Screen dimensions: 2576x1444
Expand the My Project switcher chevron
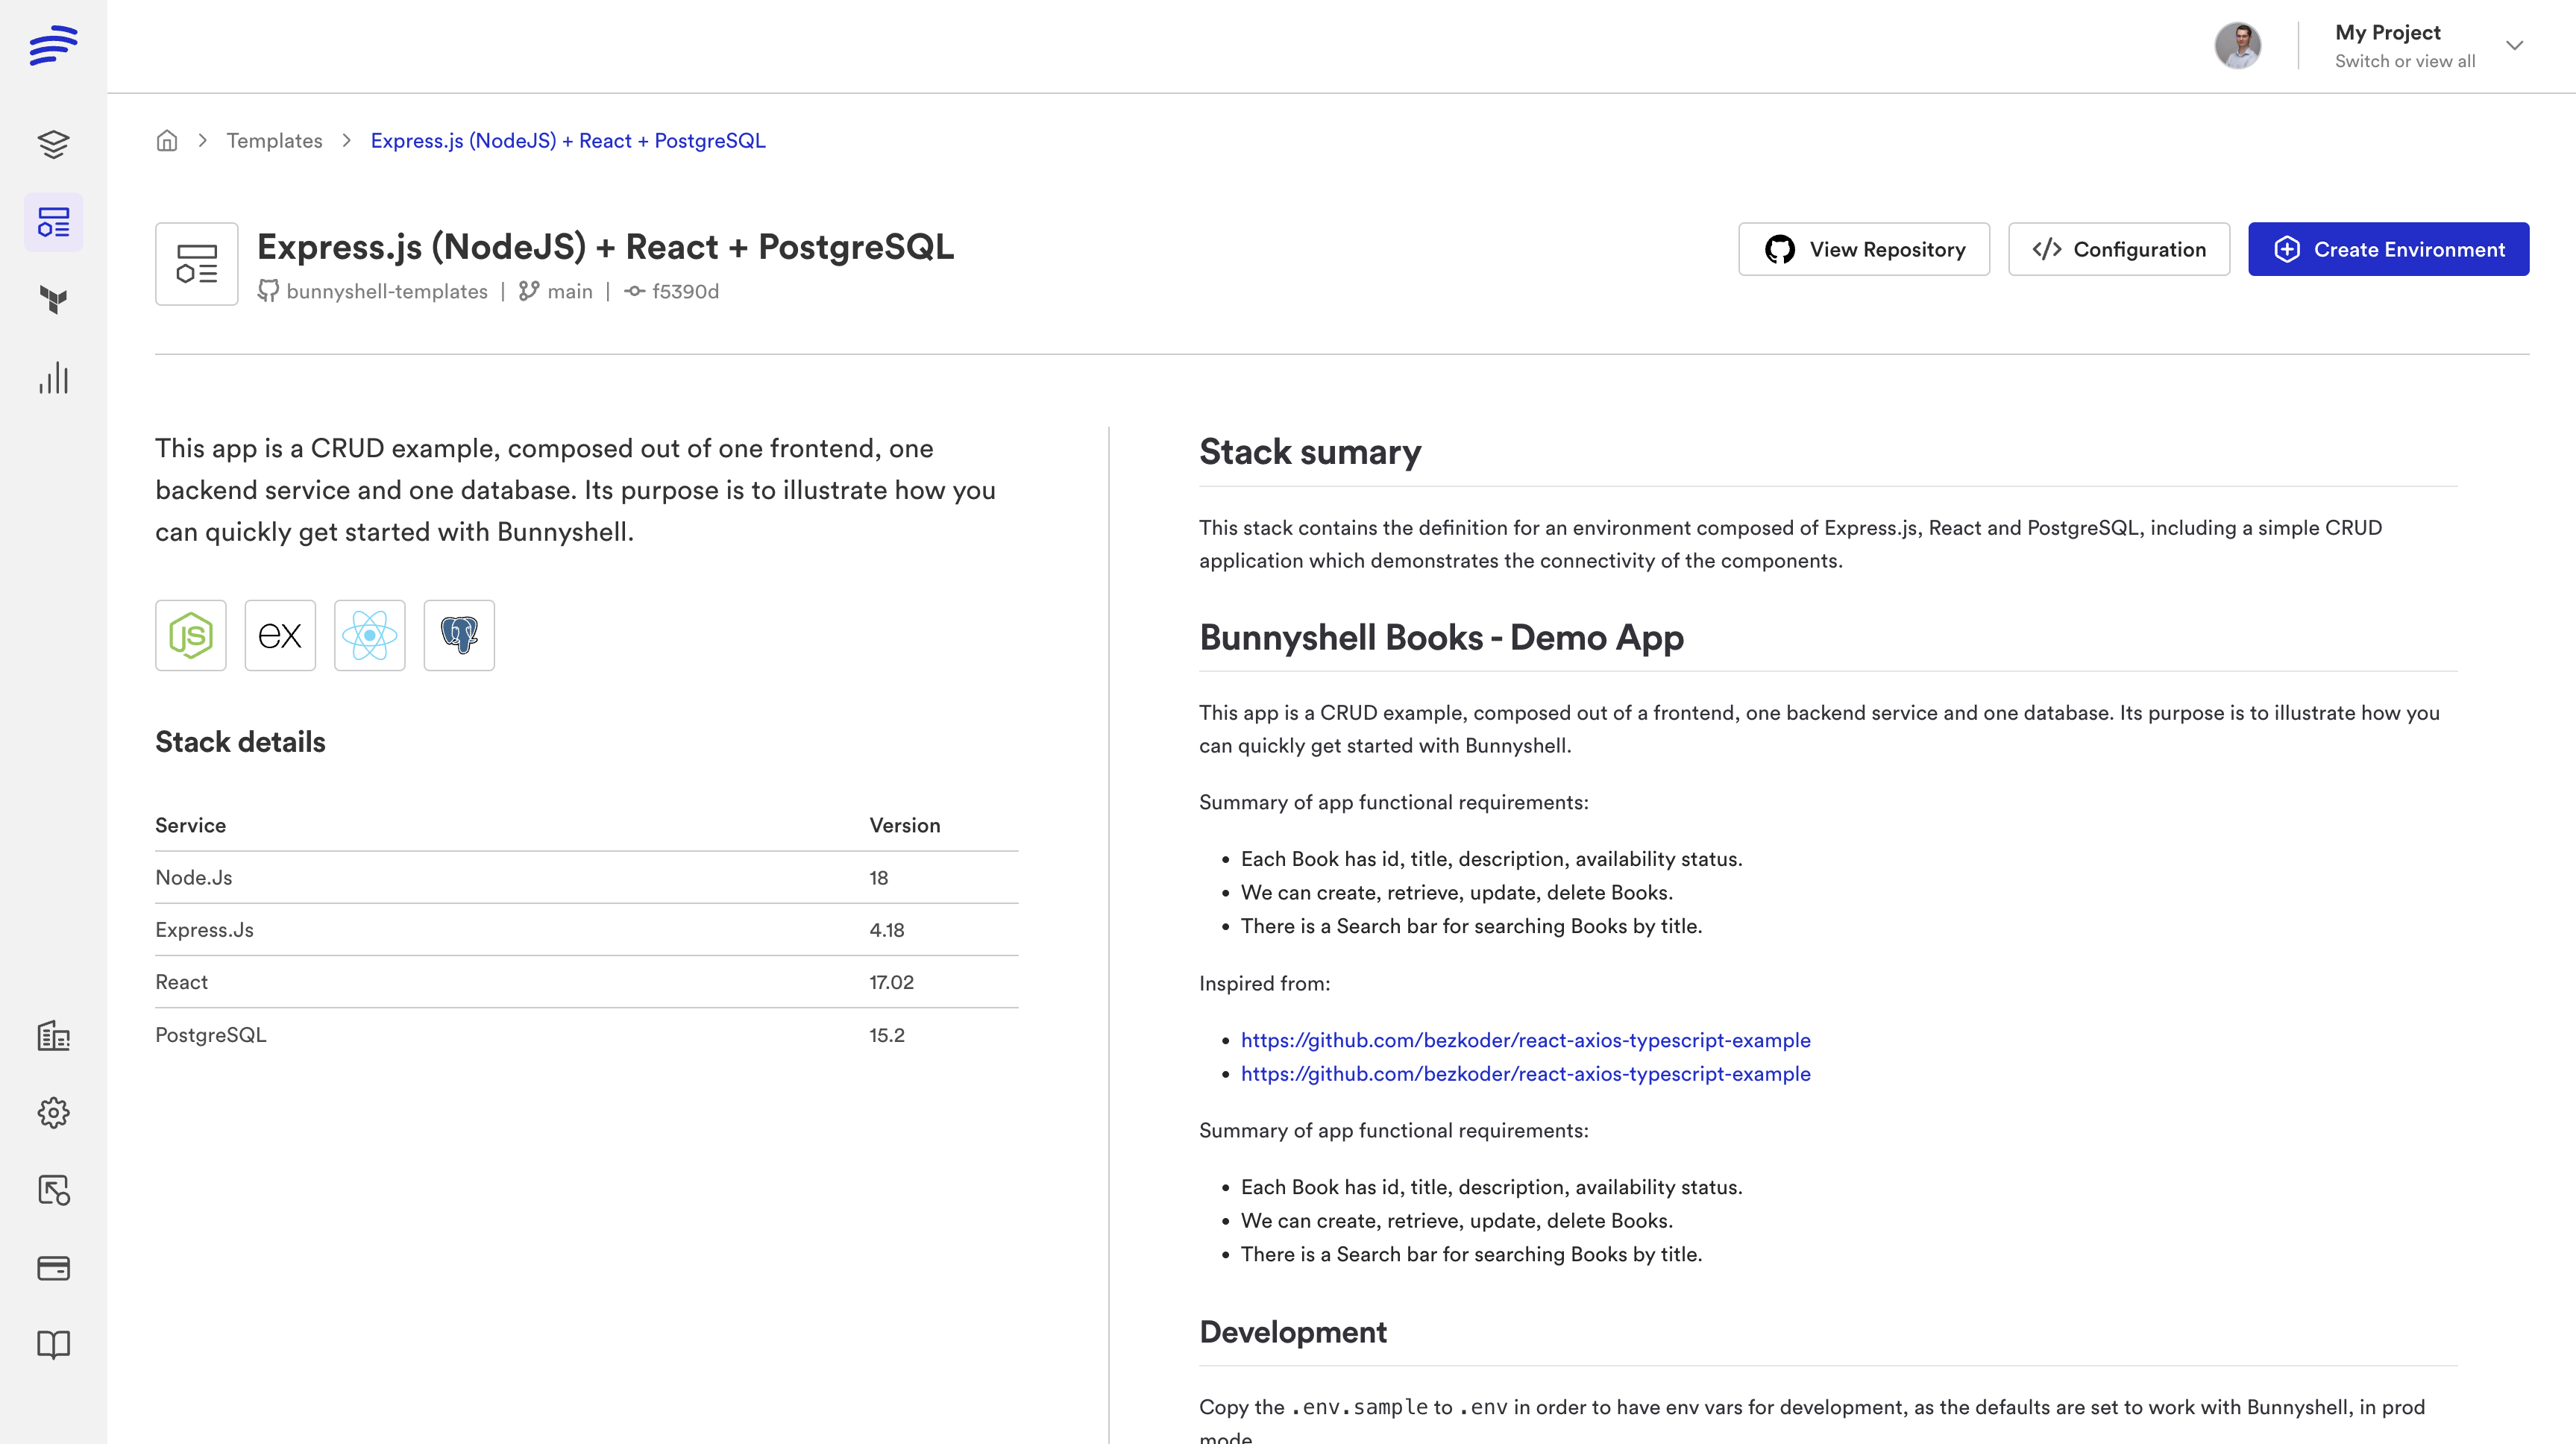coord(2514,46)
